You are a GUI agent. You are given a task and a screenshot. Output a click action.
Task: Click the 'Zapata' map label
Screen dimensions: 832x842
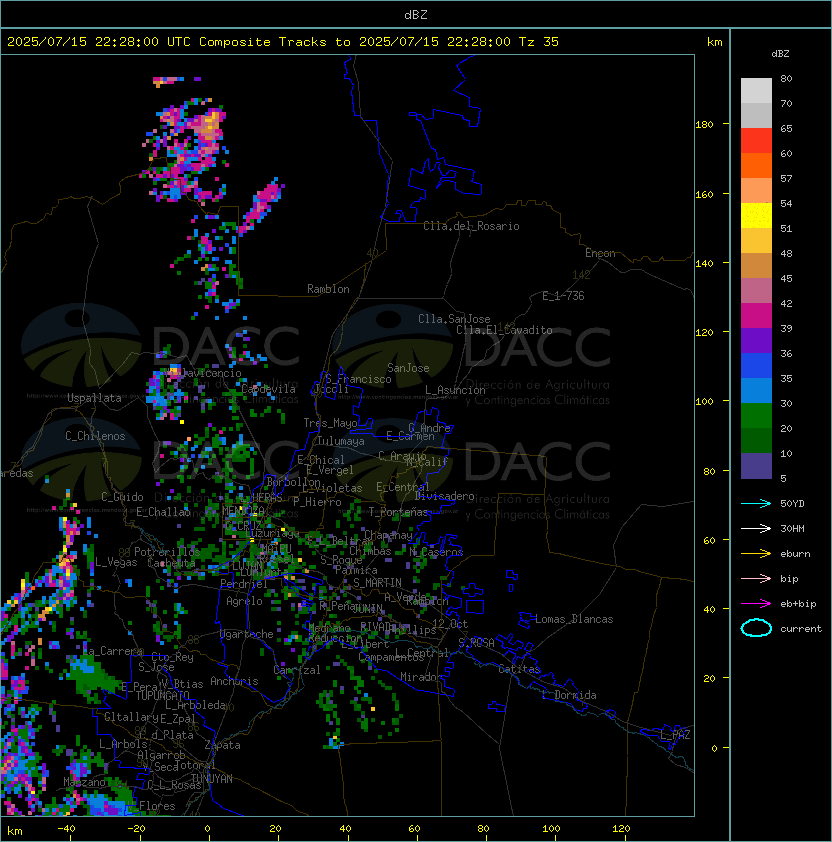(x=222, y=745)
